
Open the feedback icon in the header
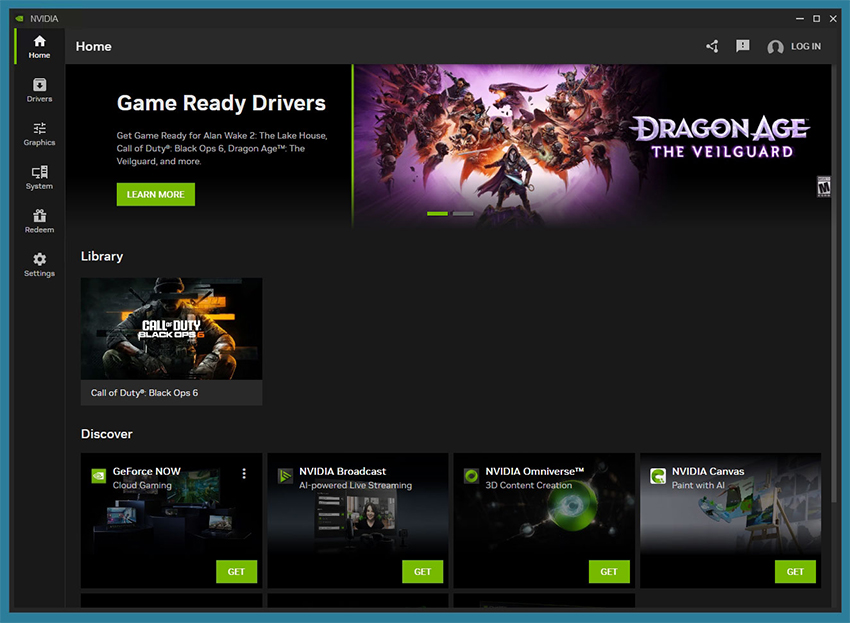743,46
